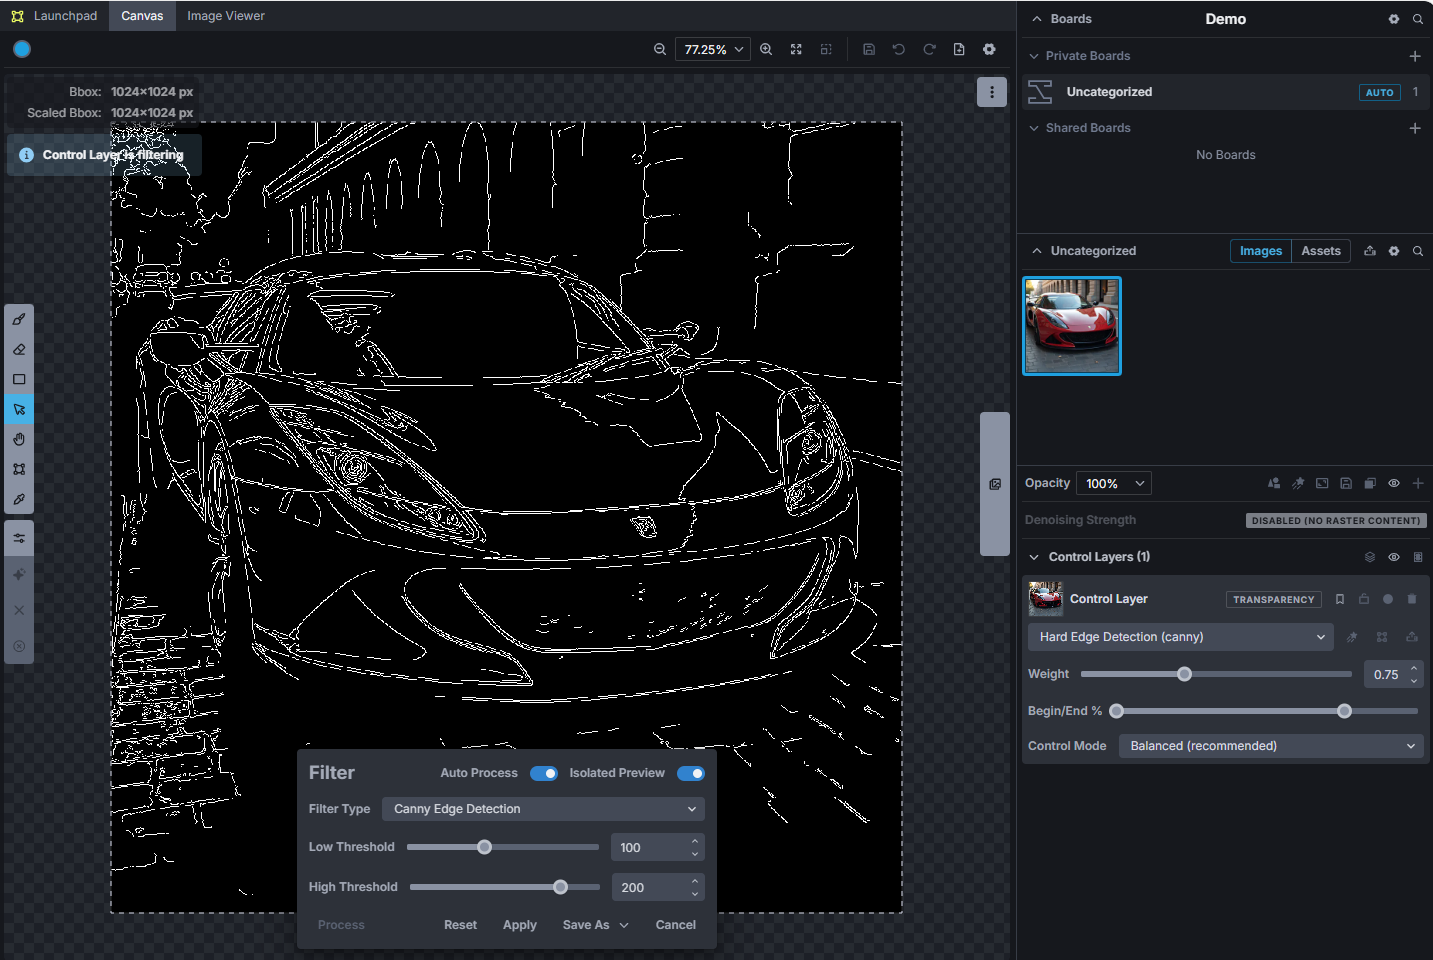Viewport: 1433px width, 960px height.
Task: Cancel the filter operation
Action: (675, 925)
